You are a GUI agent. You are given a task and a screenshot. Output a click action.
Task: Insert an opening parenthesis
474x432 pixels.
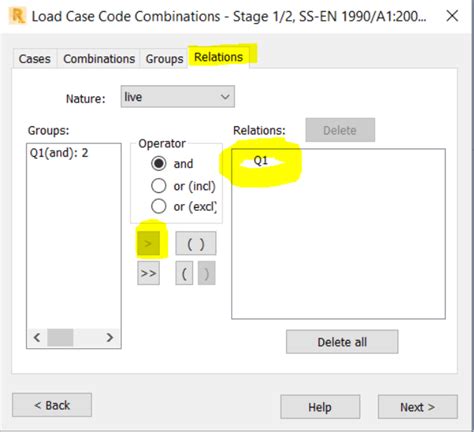(184, 273)
